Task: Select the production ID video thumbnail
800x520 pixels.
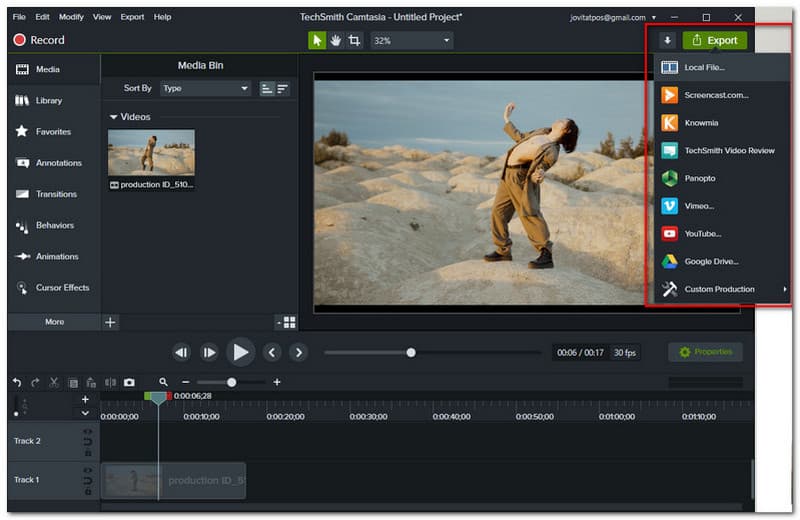Action: [151, 152]
